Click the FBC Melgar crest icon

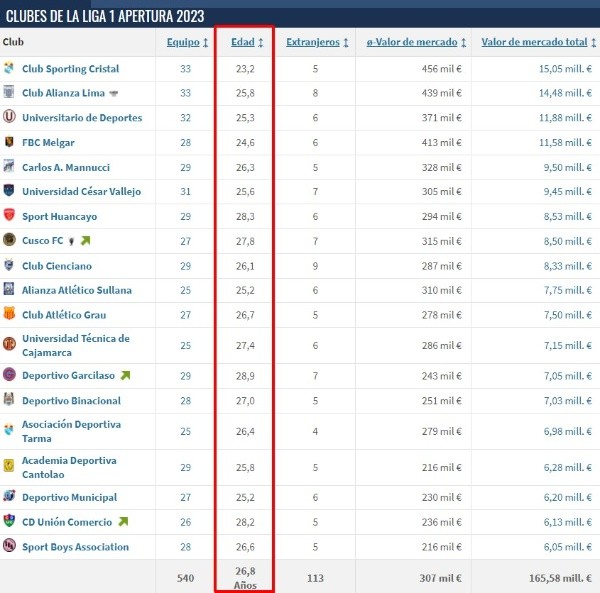point(9,142)
